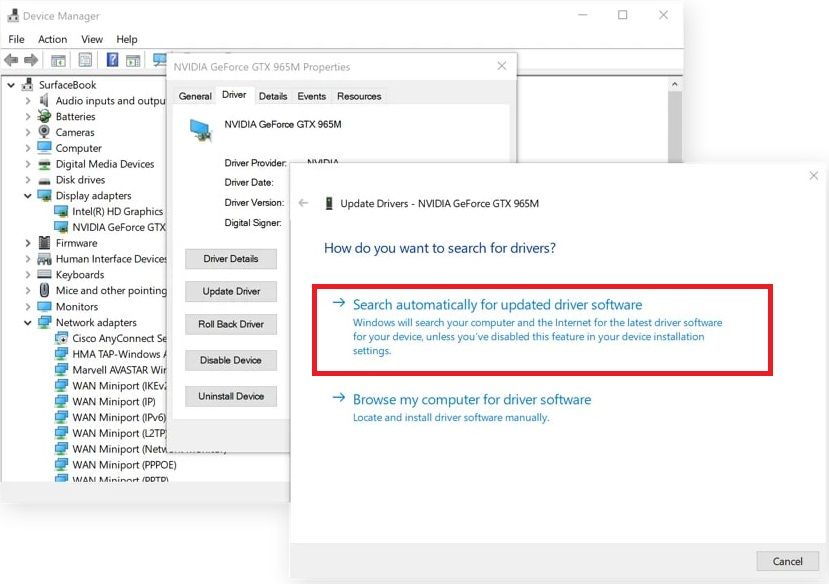Click the Uninstall Device button
This screenshot has width=829, height=584.
point(231,396)
